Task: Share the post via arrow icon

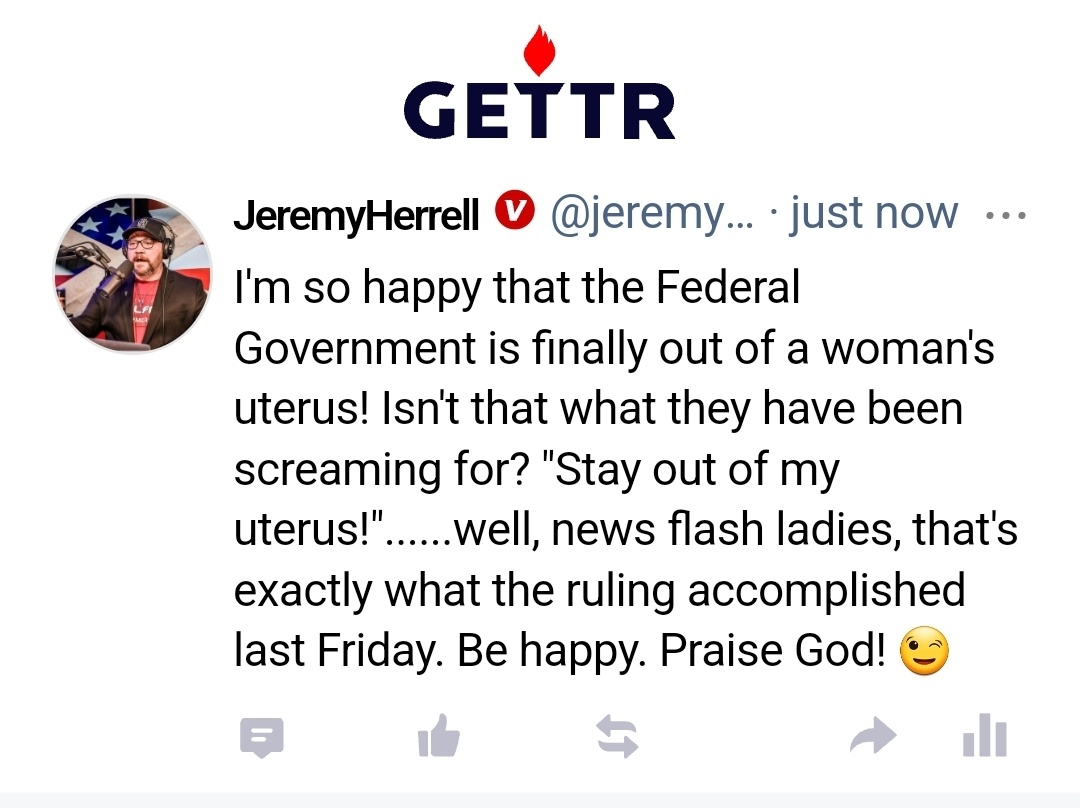Action: (873, 736)
